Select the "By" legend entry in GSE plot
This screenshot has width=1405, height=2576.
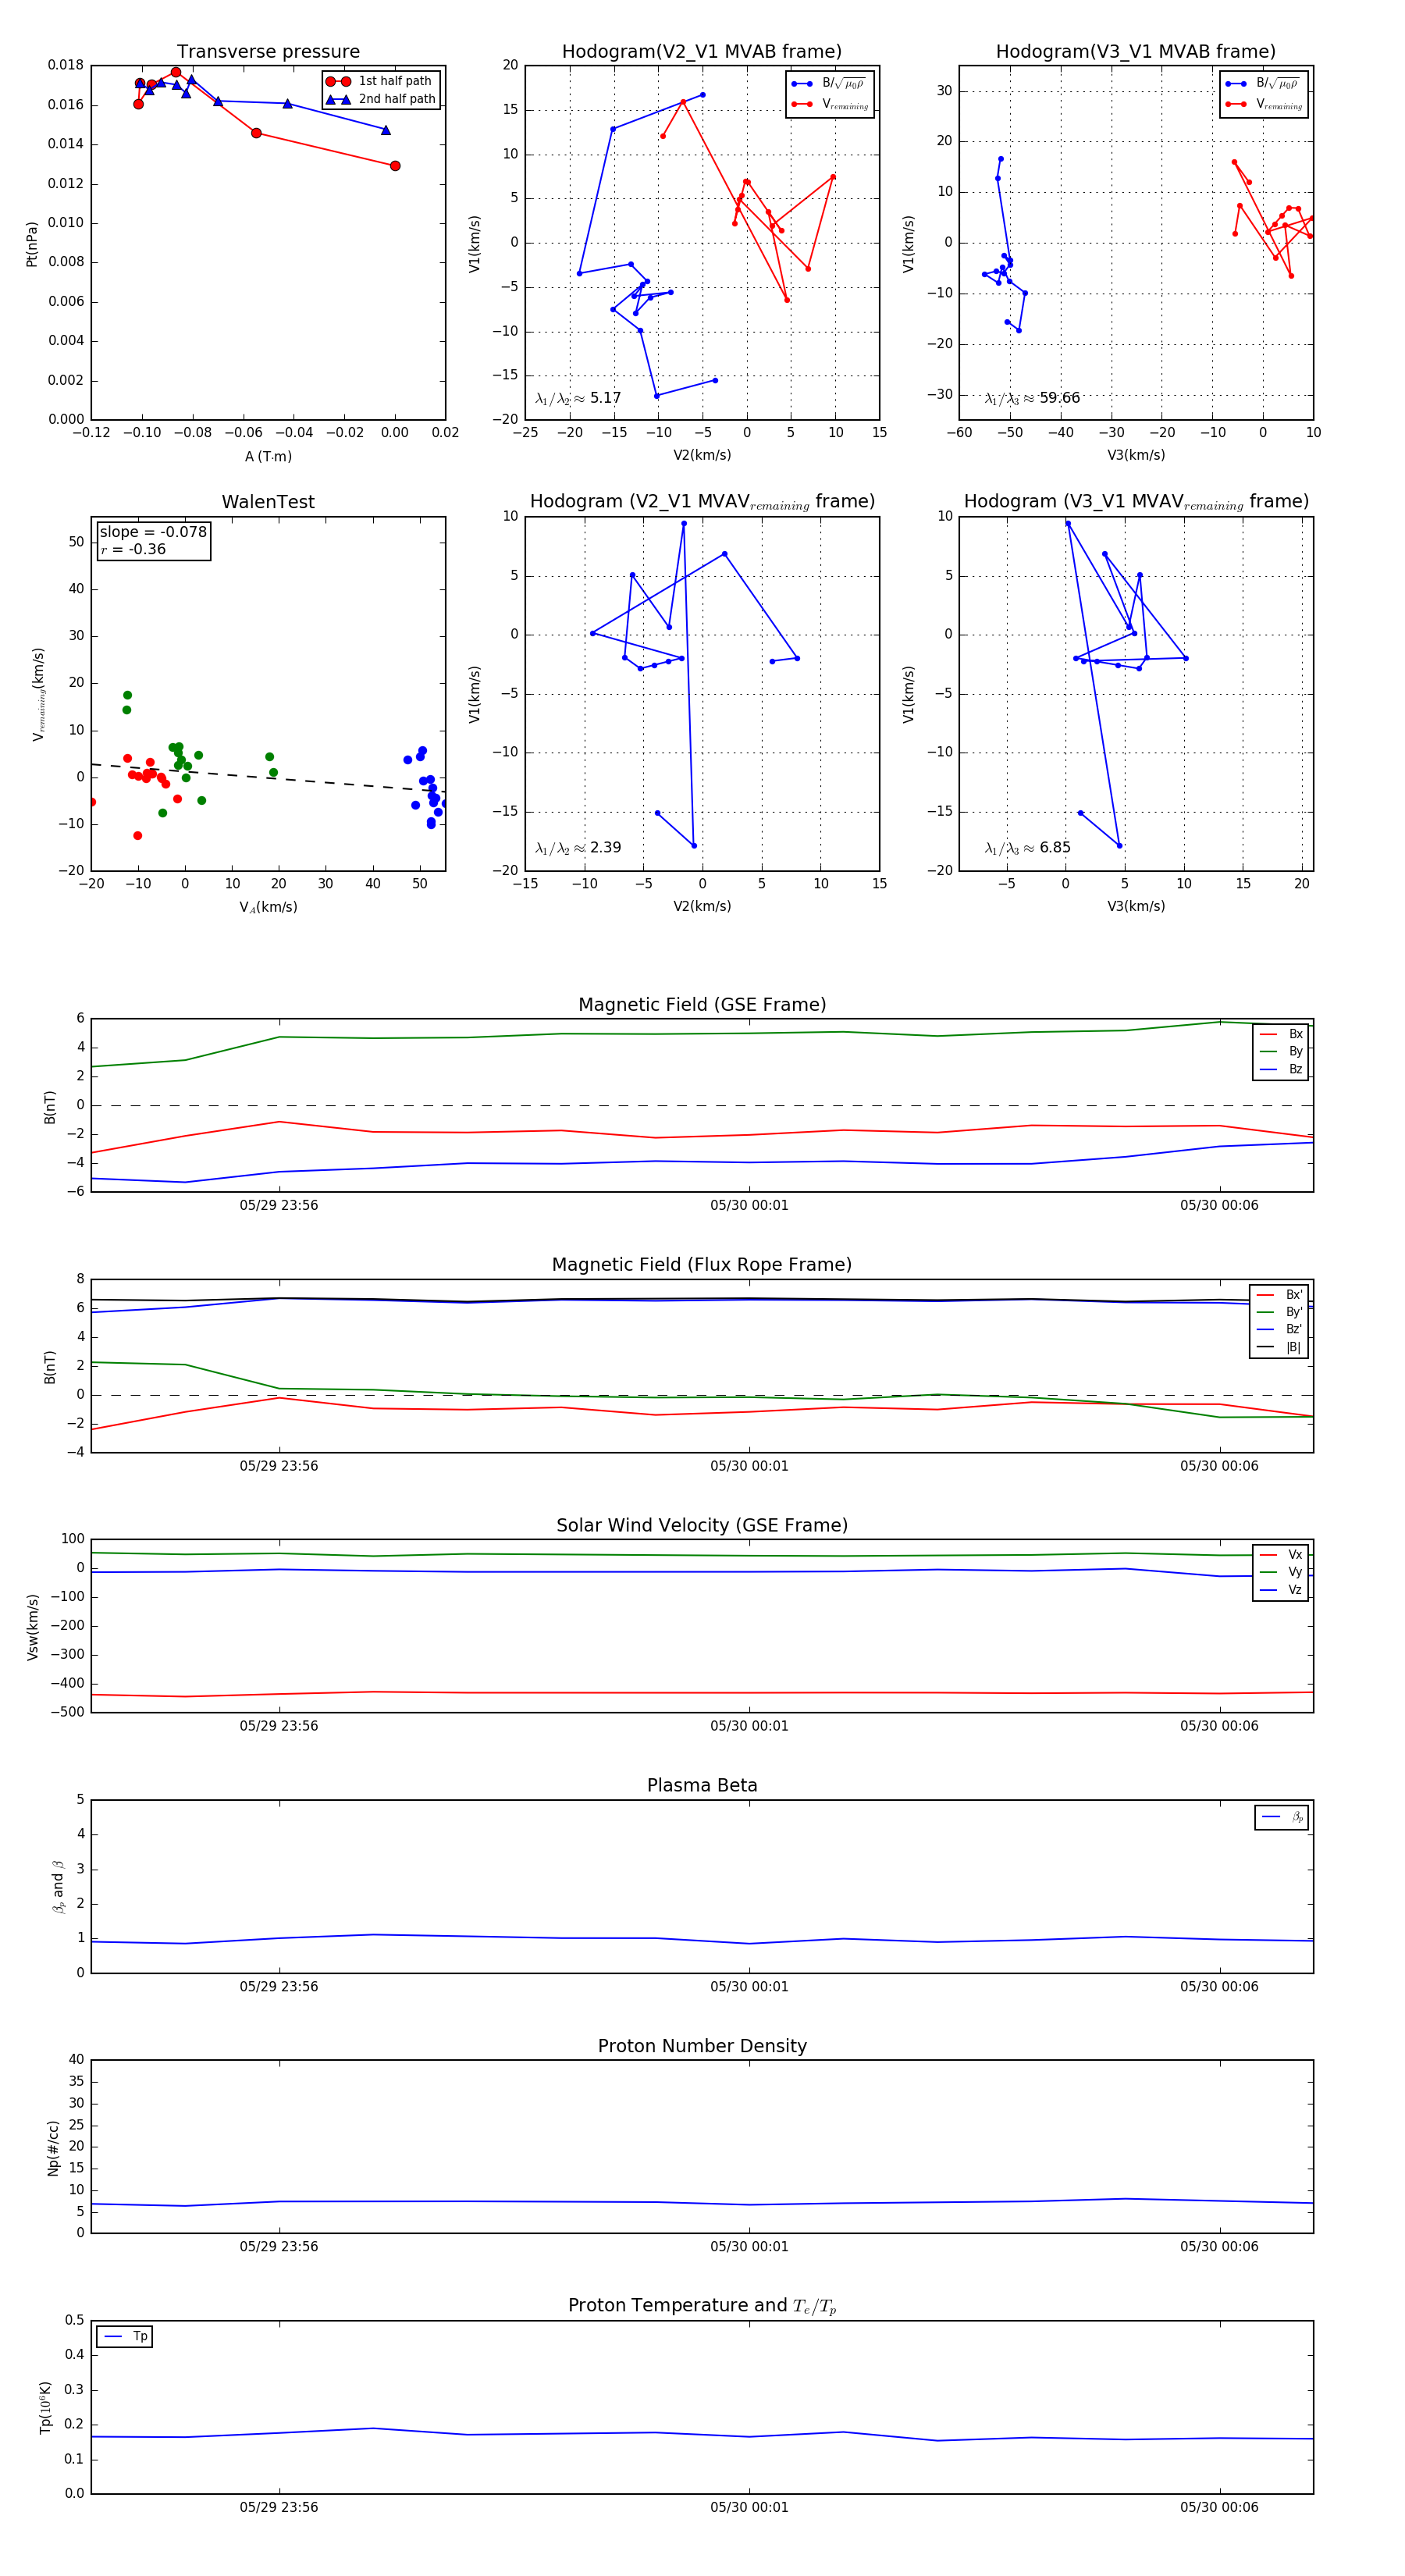[x=1281, y=1052]
